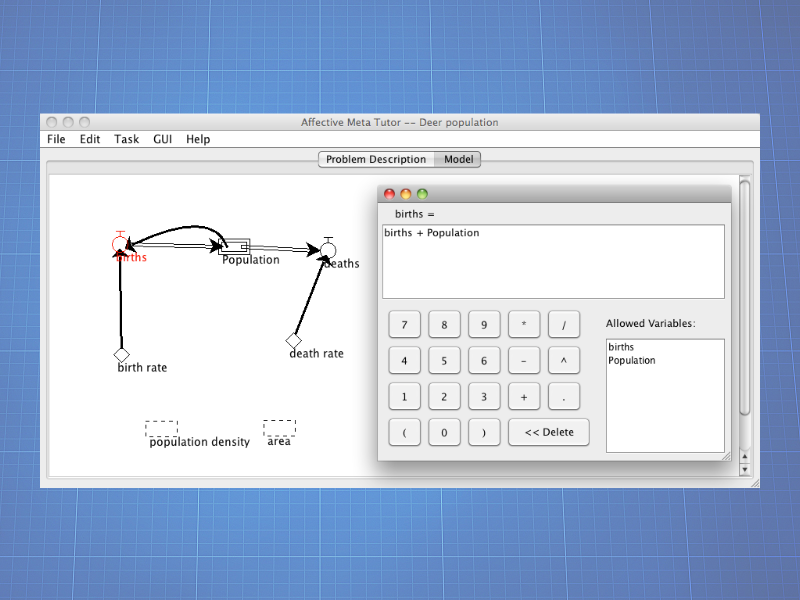
Task: Click the model canvas scrollbar down arrow
Action: [x=745, y=470]
